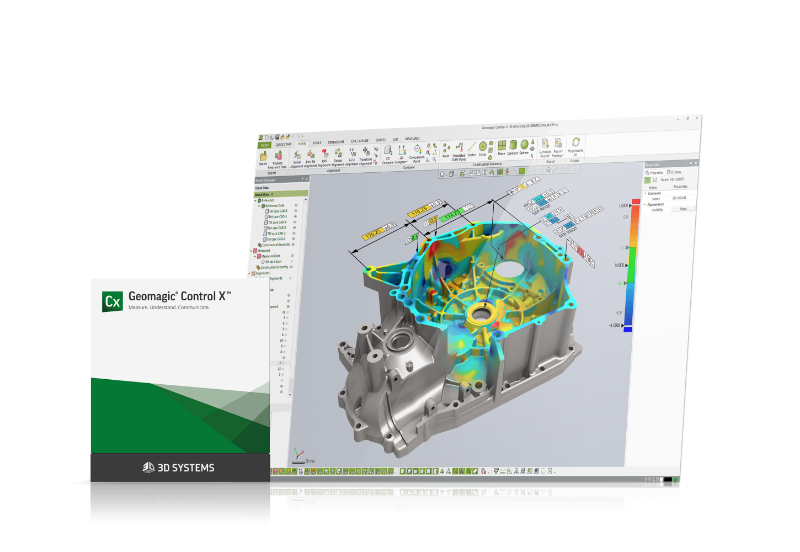Screen dimensions: 800x552
Task: Open the Datum Alignment tool
Action: (x=338, y=157)
